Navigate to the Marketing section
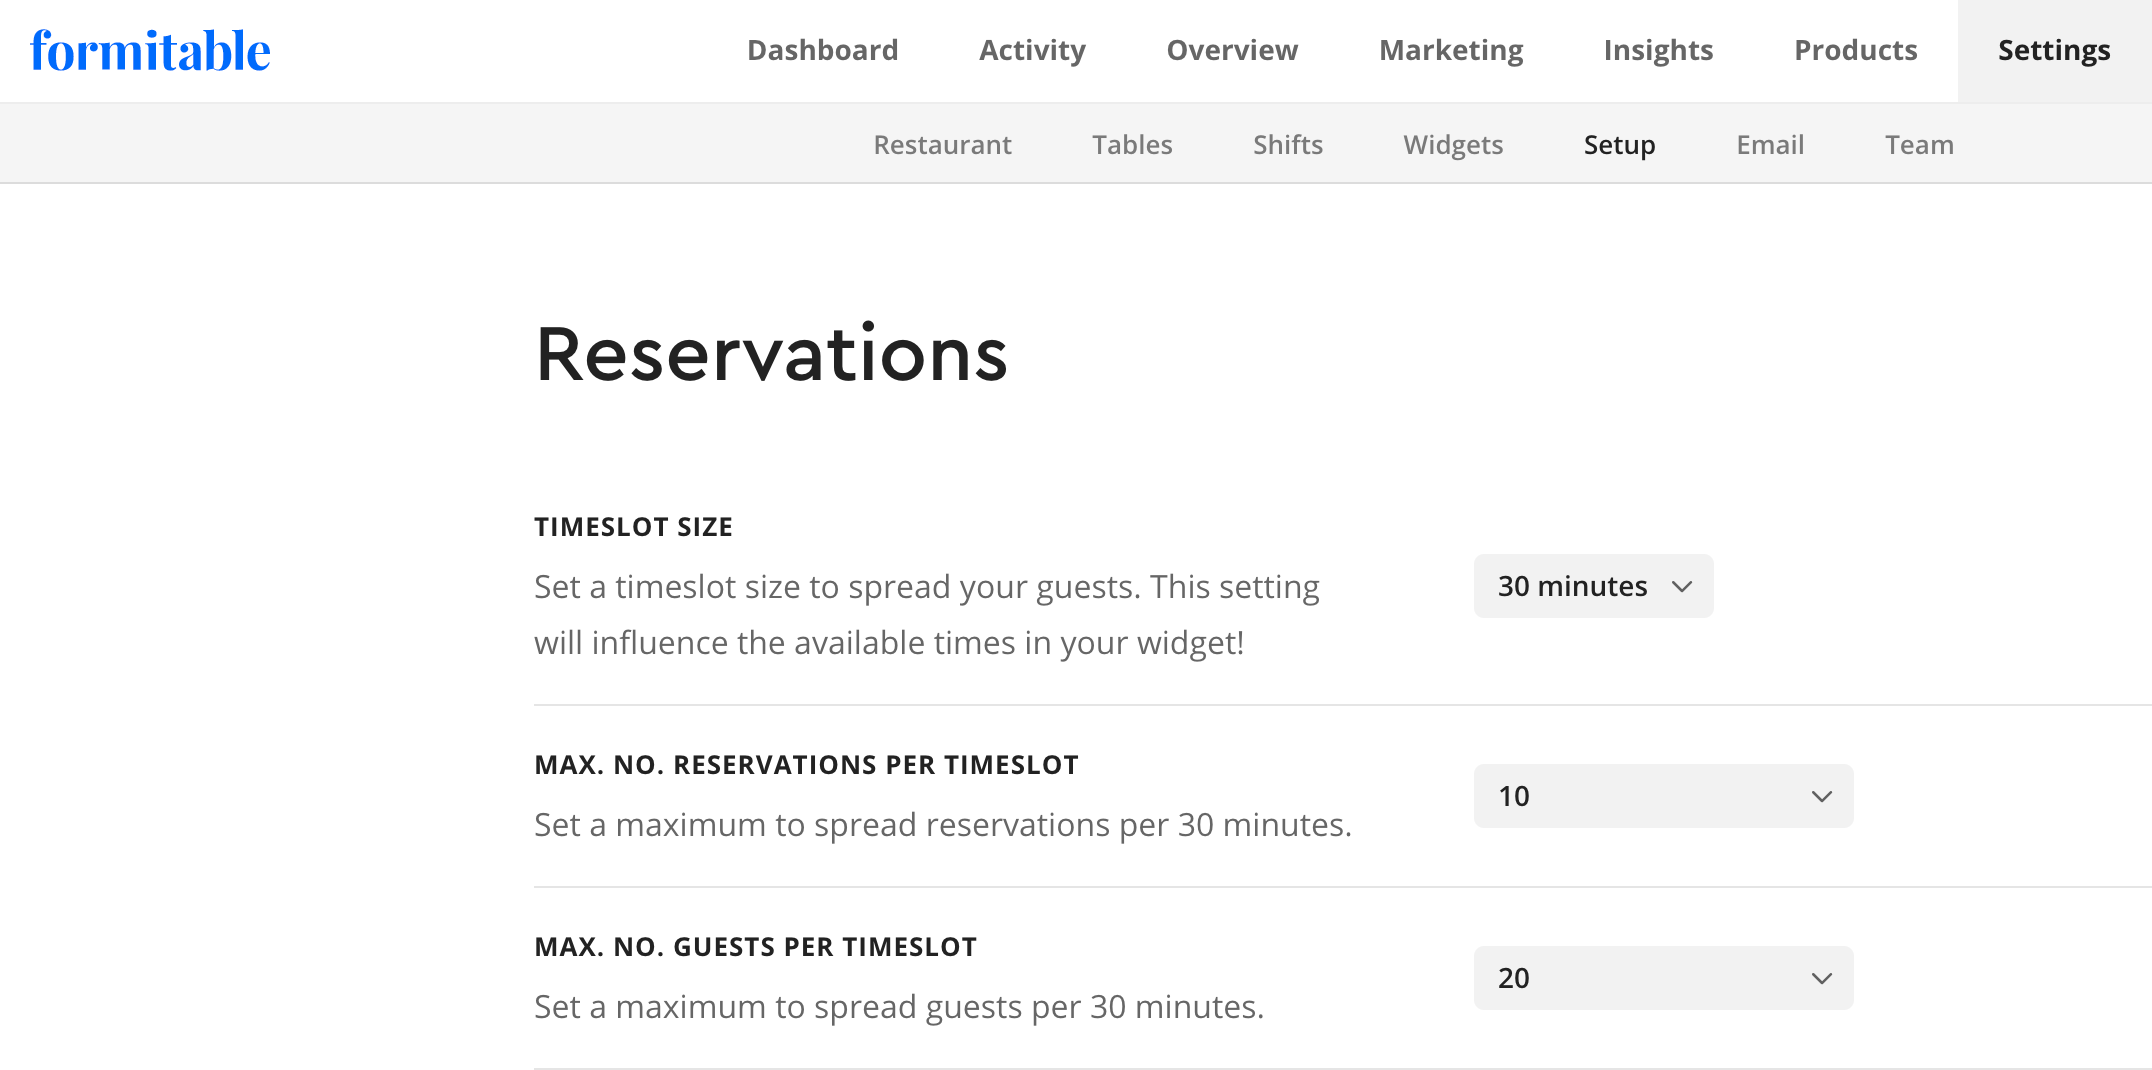 tap(1451, 51)
